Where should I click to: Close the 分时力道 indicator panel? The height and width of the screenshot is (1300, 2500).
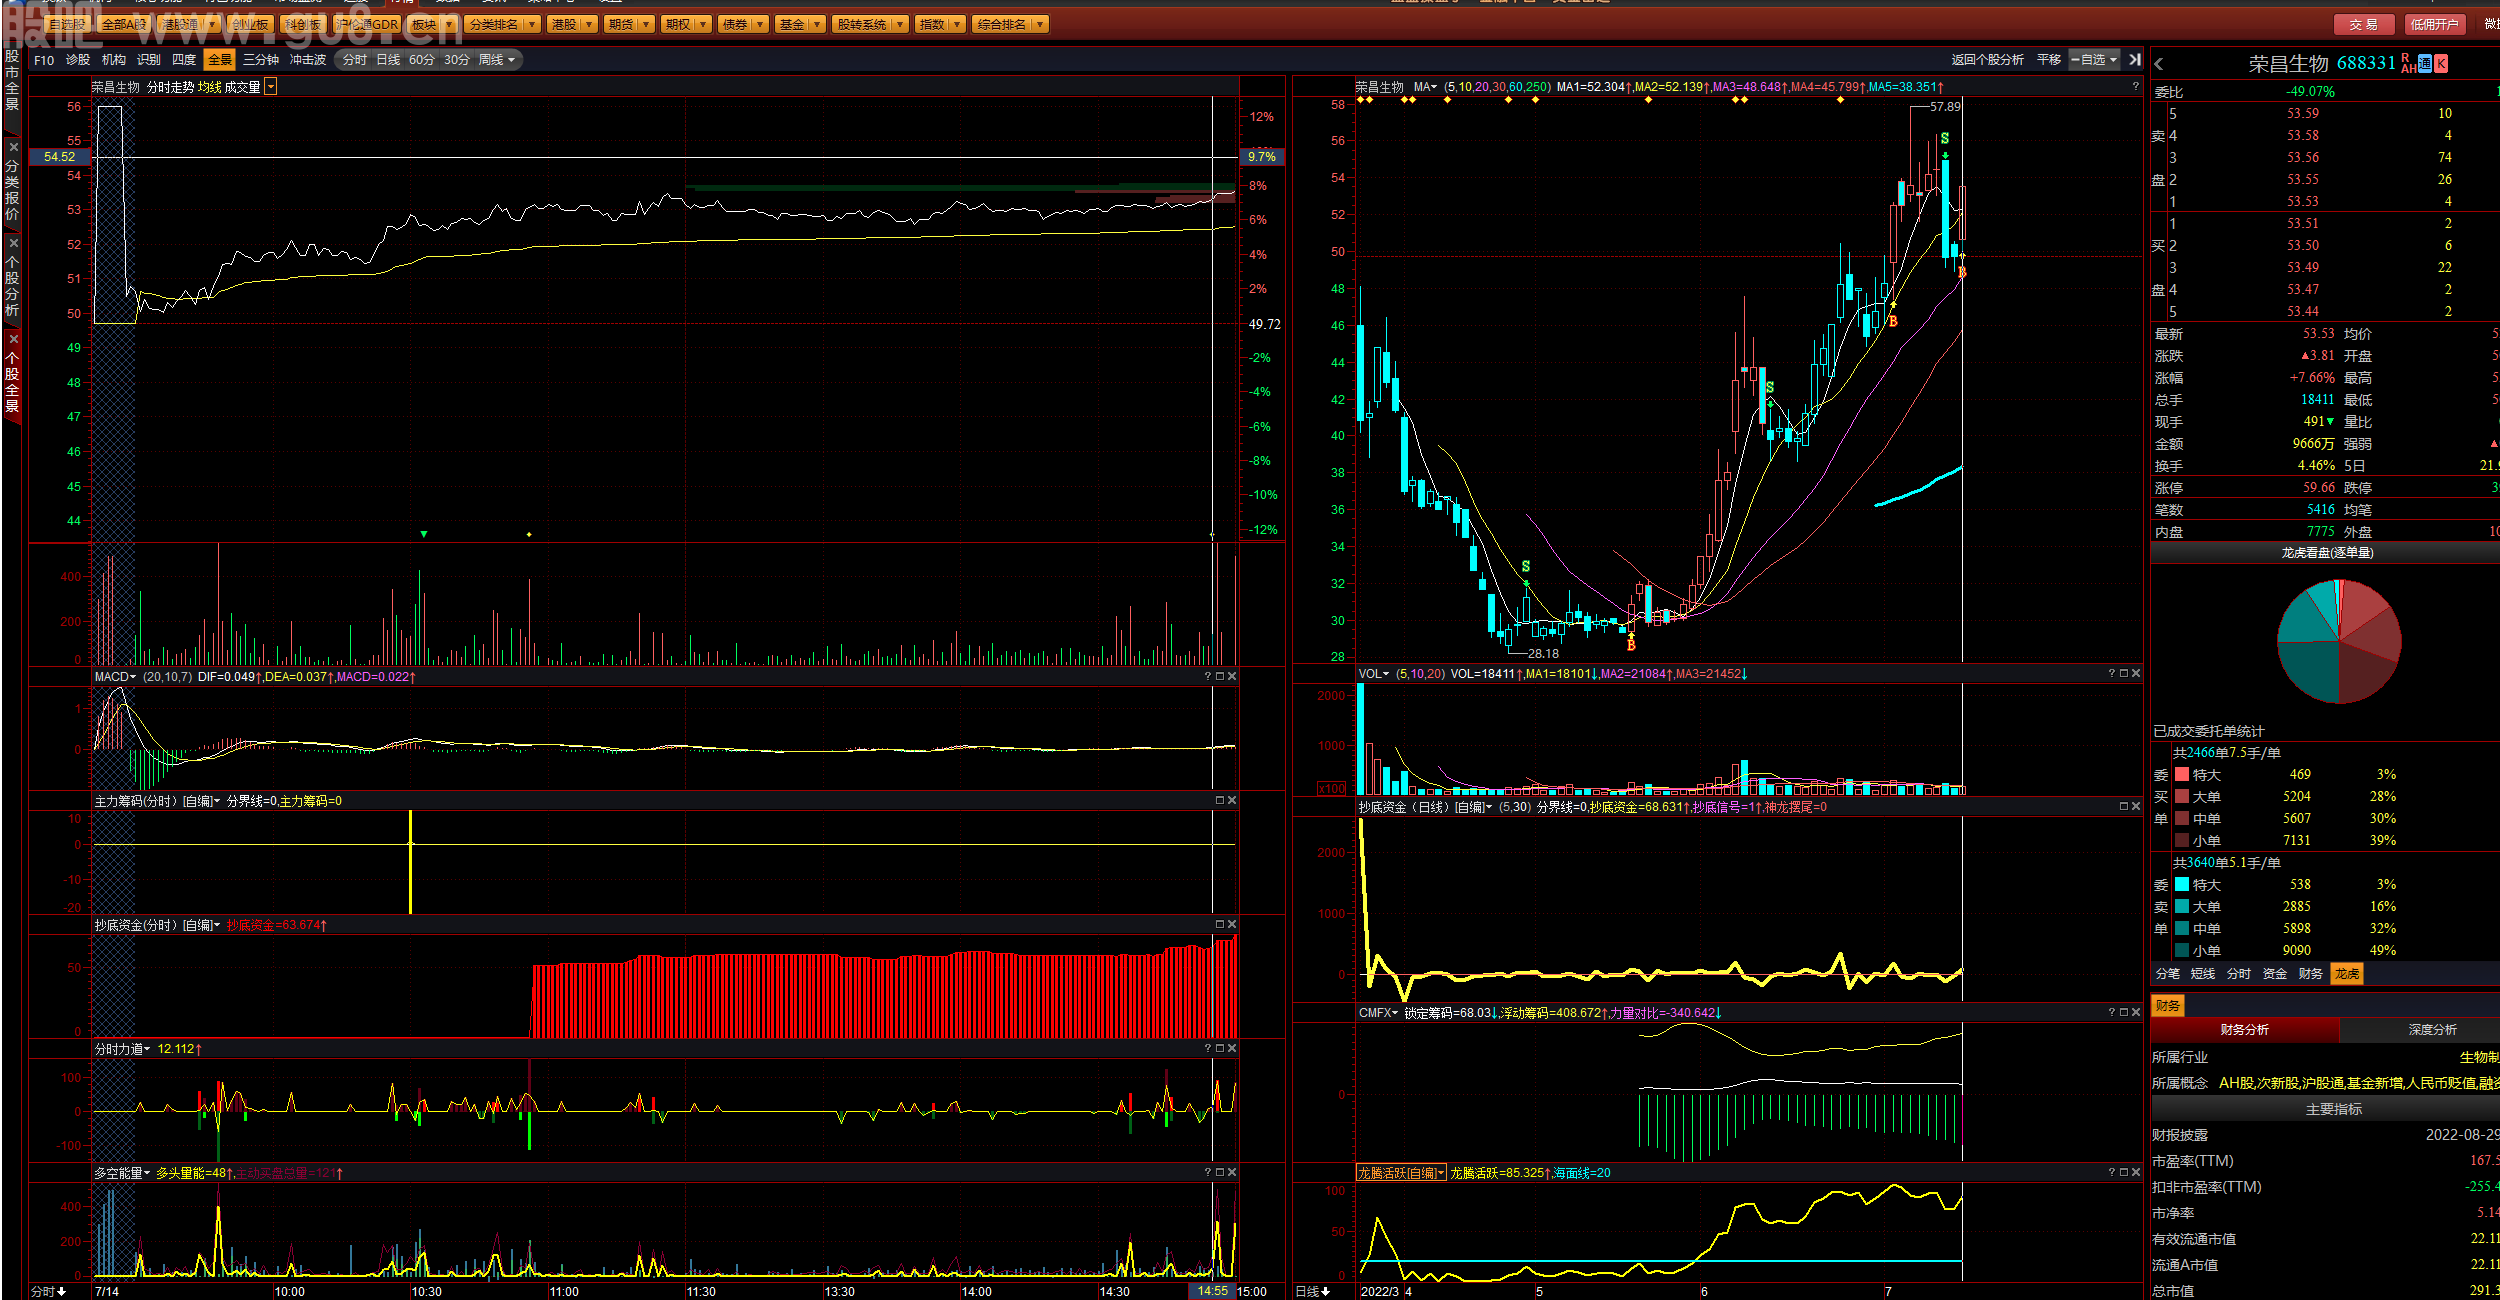click(x=1232, y=1049)
